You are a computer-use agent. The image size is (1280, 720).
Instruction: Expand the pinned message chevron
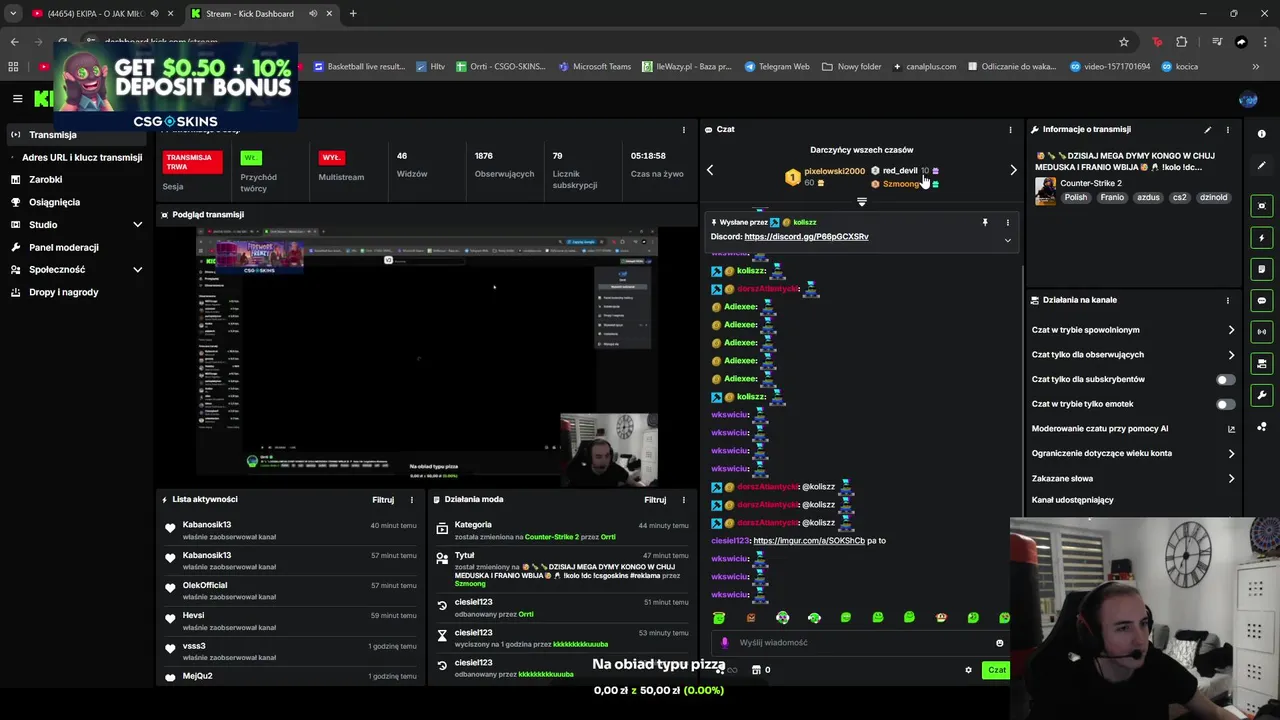1008,240
